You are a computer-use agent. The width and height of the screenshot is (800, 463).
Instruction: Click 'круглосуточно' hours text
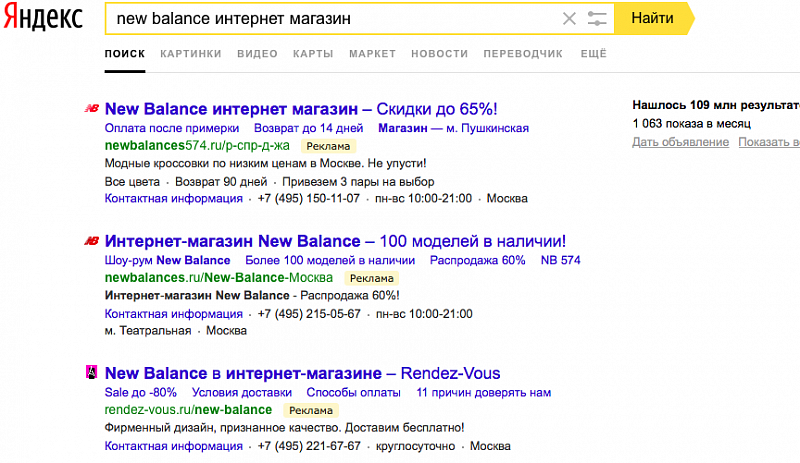click(x=415, y=446)
